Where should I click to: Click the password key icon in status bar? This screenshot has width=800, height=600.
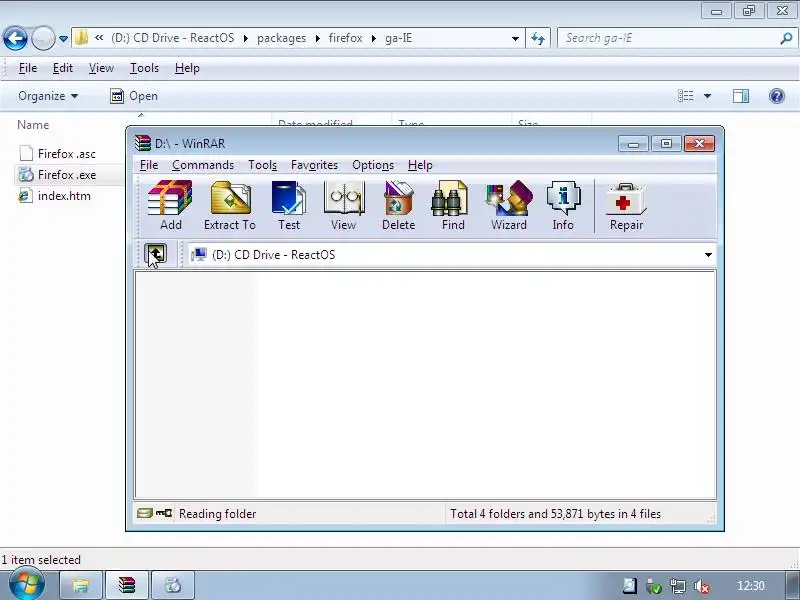(x=164, y=513)
